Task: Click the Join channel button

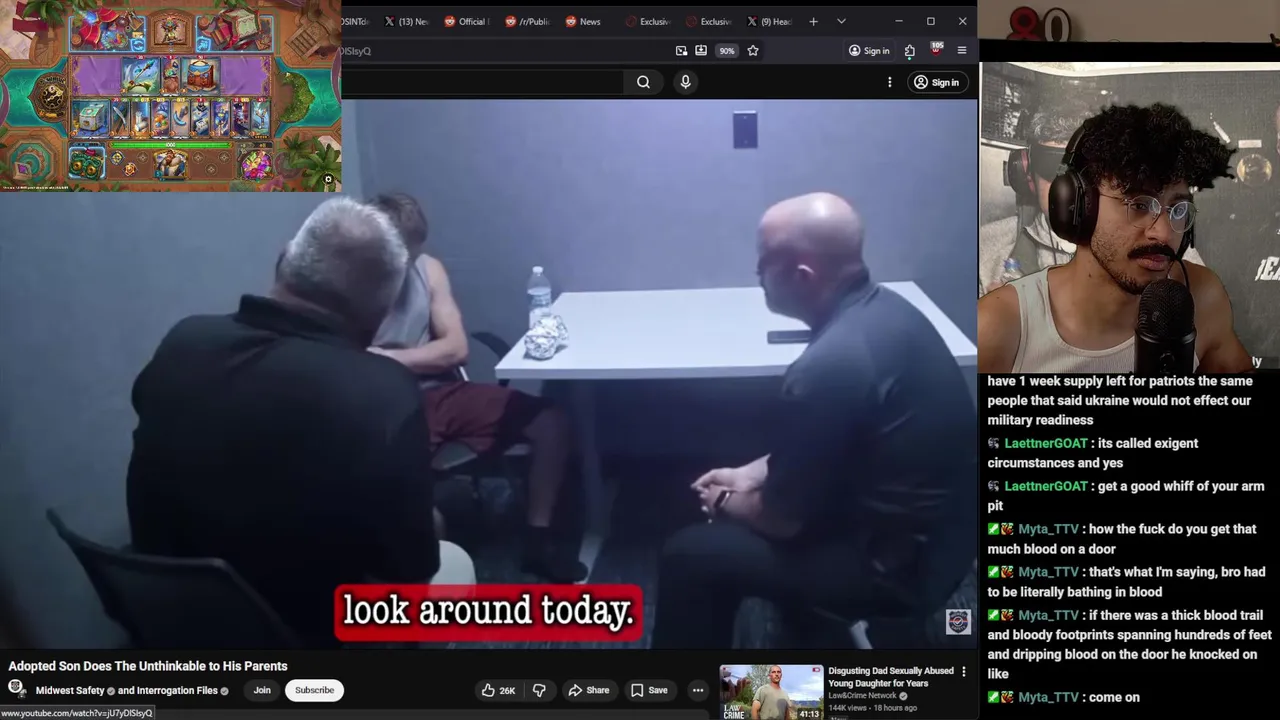Action: pos(262,690)
